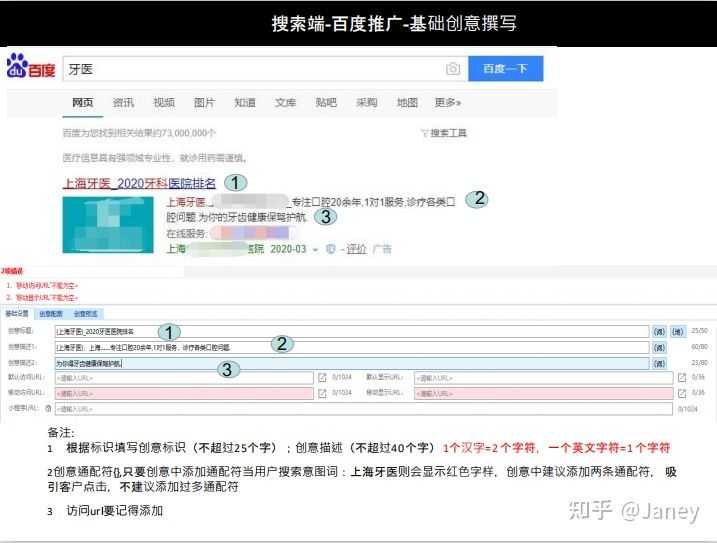717x543 pixels.
Task: Open the last tab of the creative editor
Action: click(x=86, y=314)
